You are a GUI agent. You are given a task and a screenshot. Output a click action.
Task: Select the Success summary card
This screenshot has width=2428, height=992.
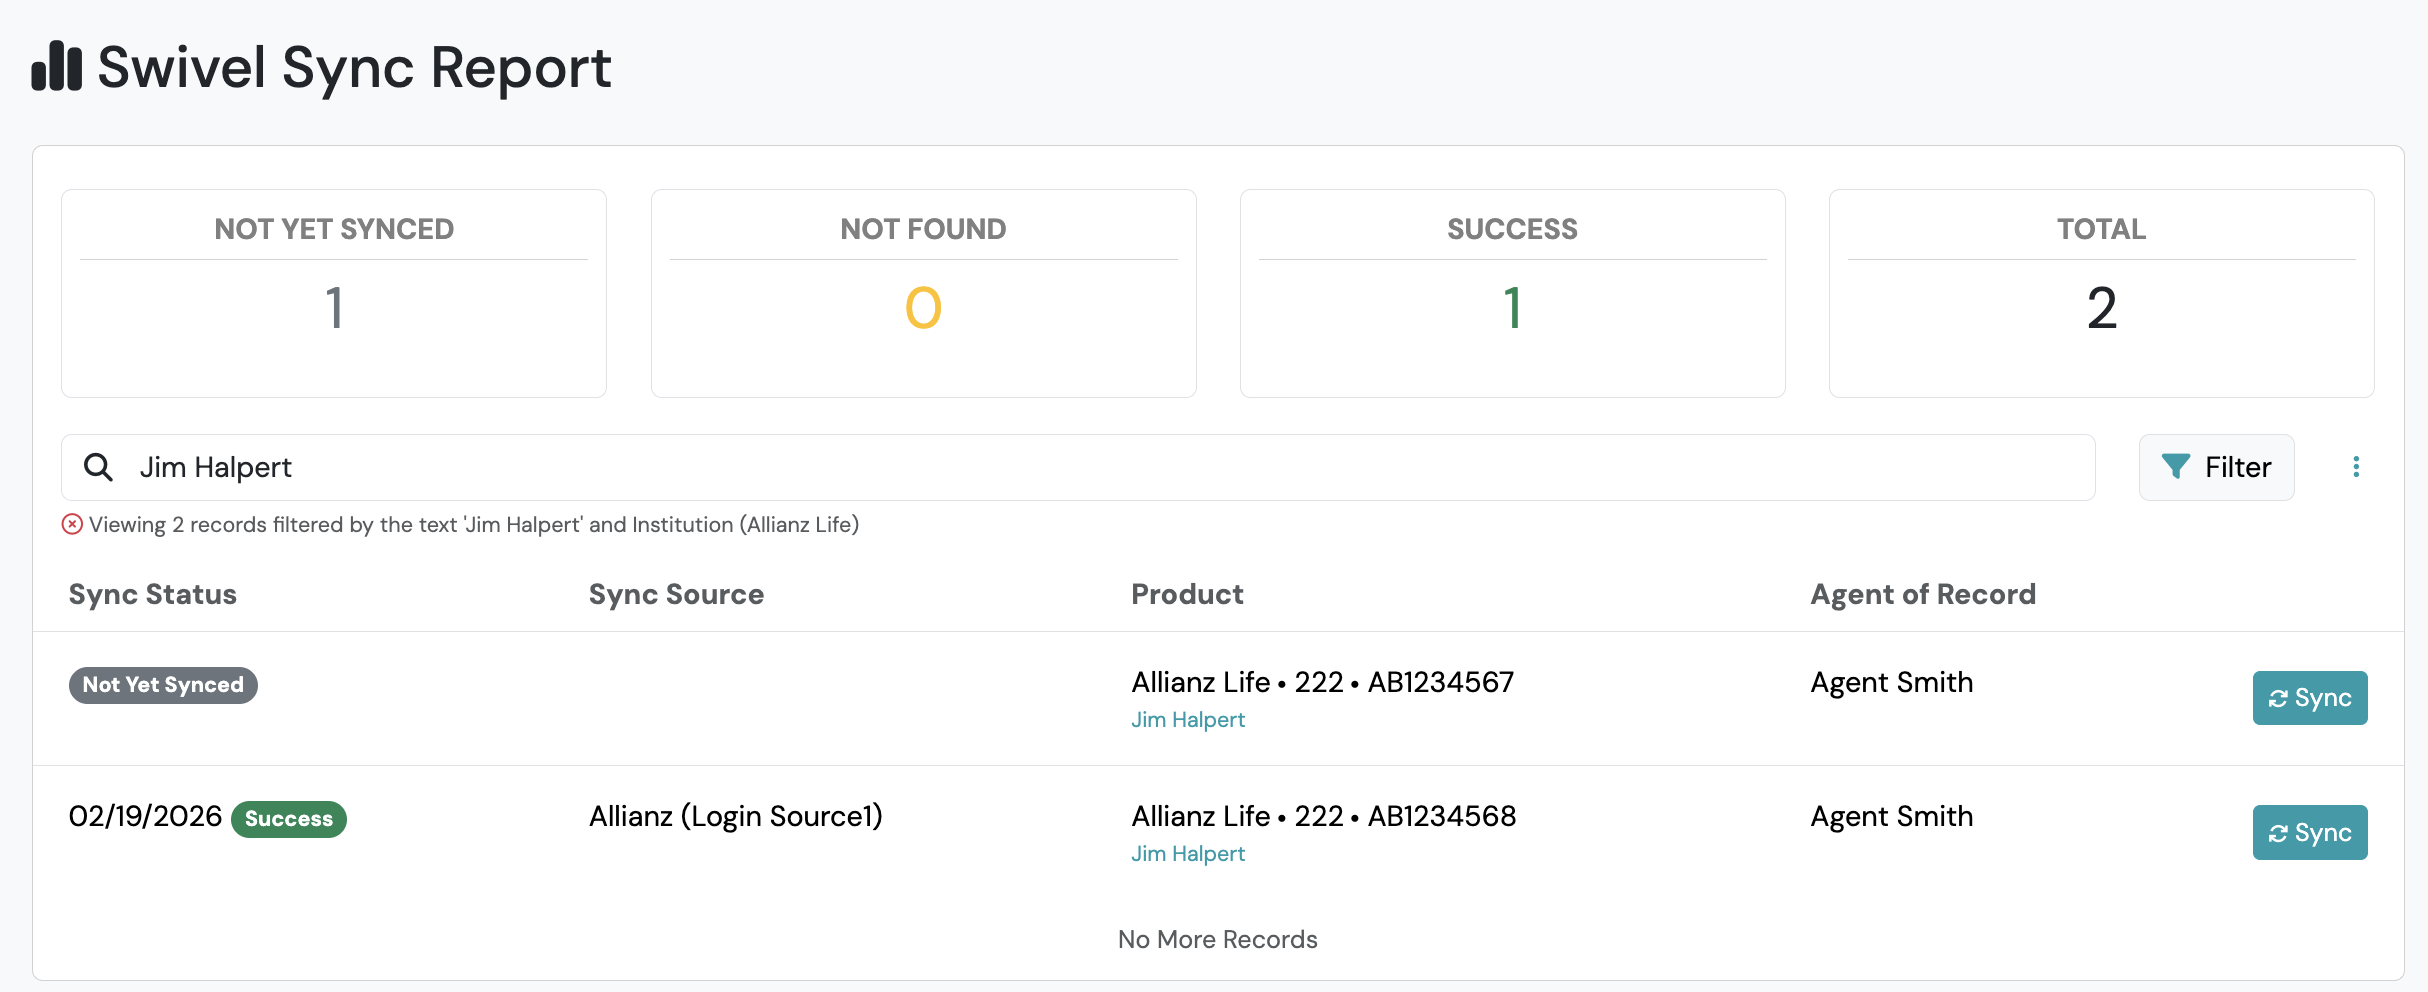click(1512, 293)
